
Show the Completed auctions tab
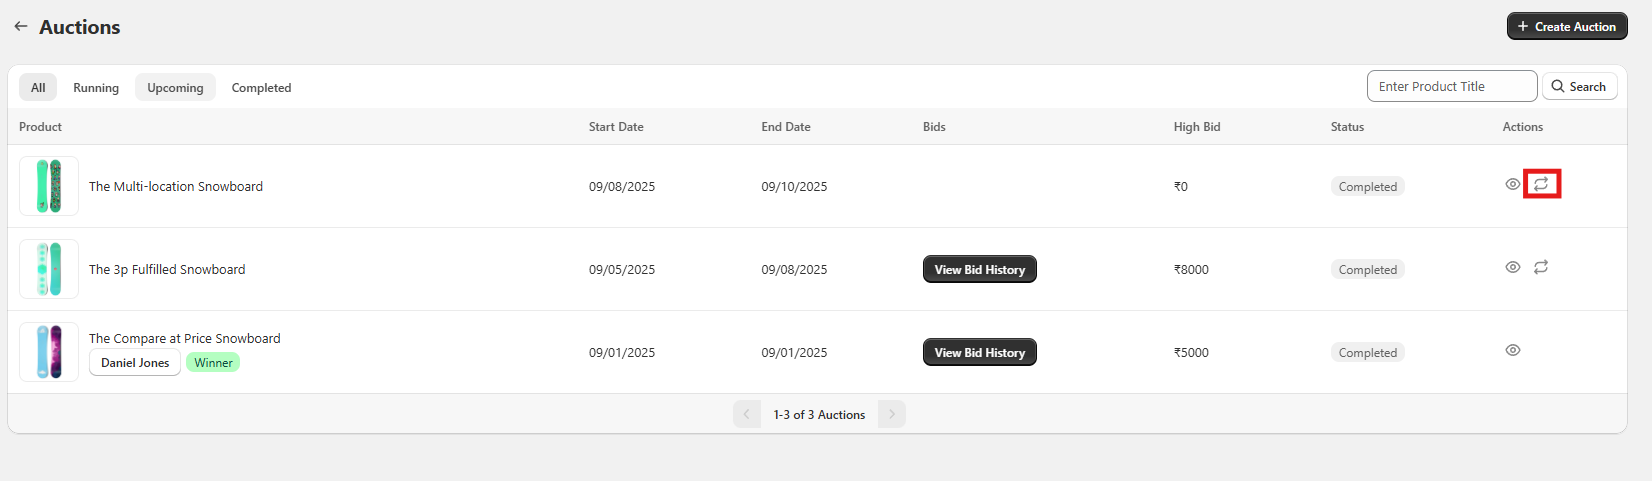[261, 88]
